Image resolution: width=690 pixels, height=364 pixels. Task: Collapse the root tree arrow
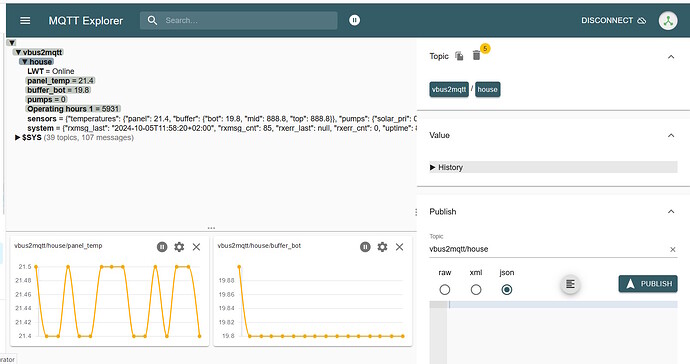pyautogui.click(x=12, y=43)
